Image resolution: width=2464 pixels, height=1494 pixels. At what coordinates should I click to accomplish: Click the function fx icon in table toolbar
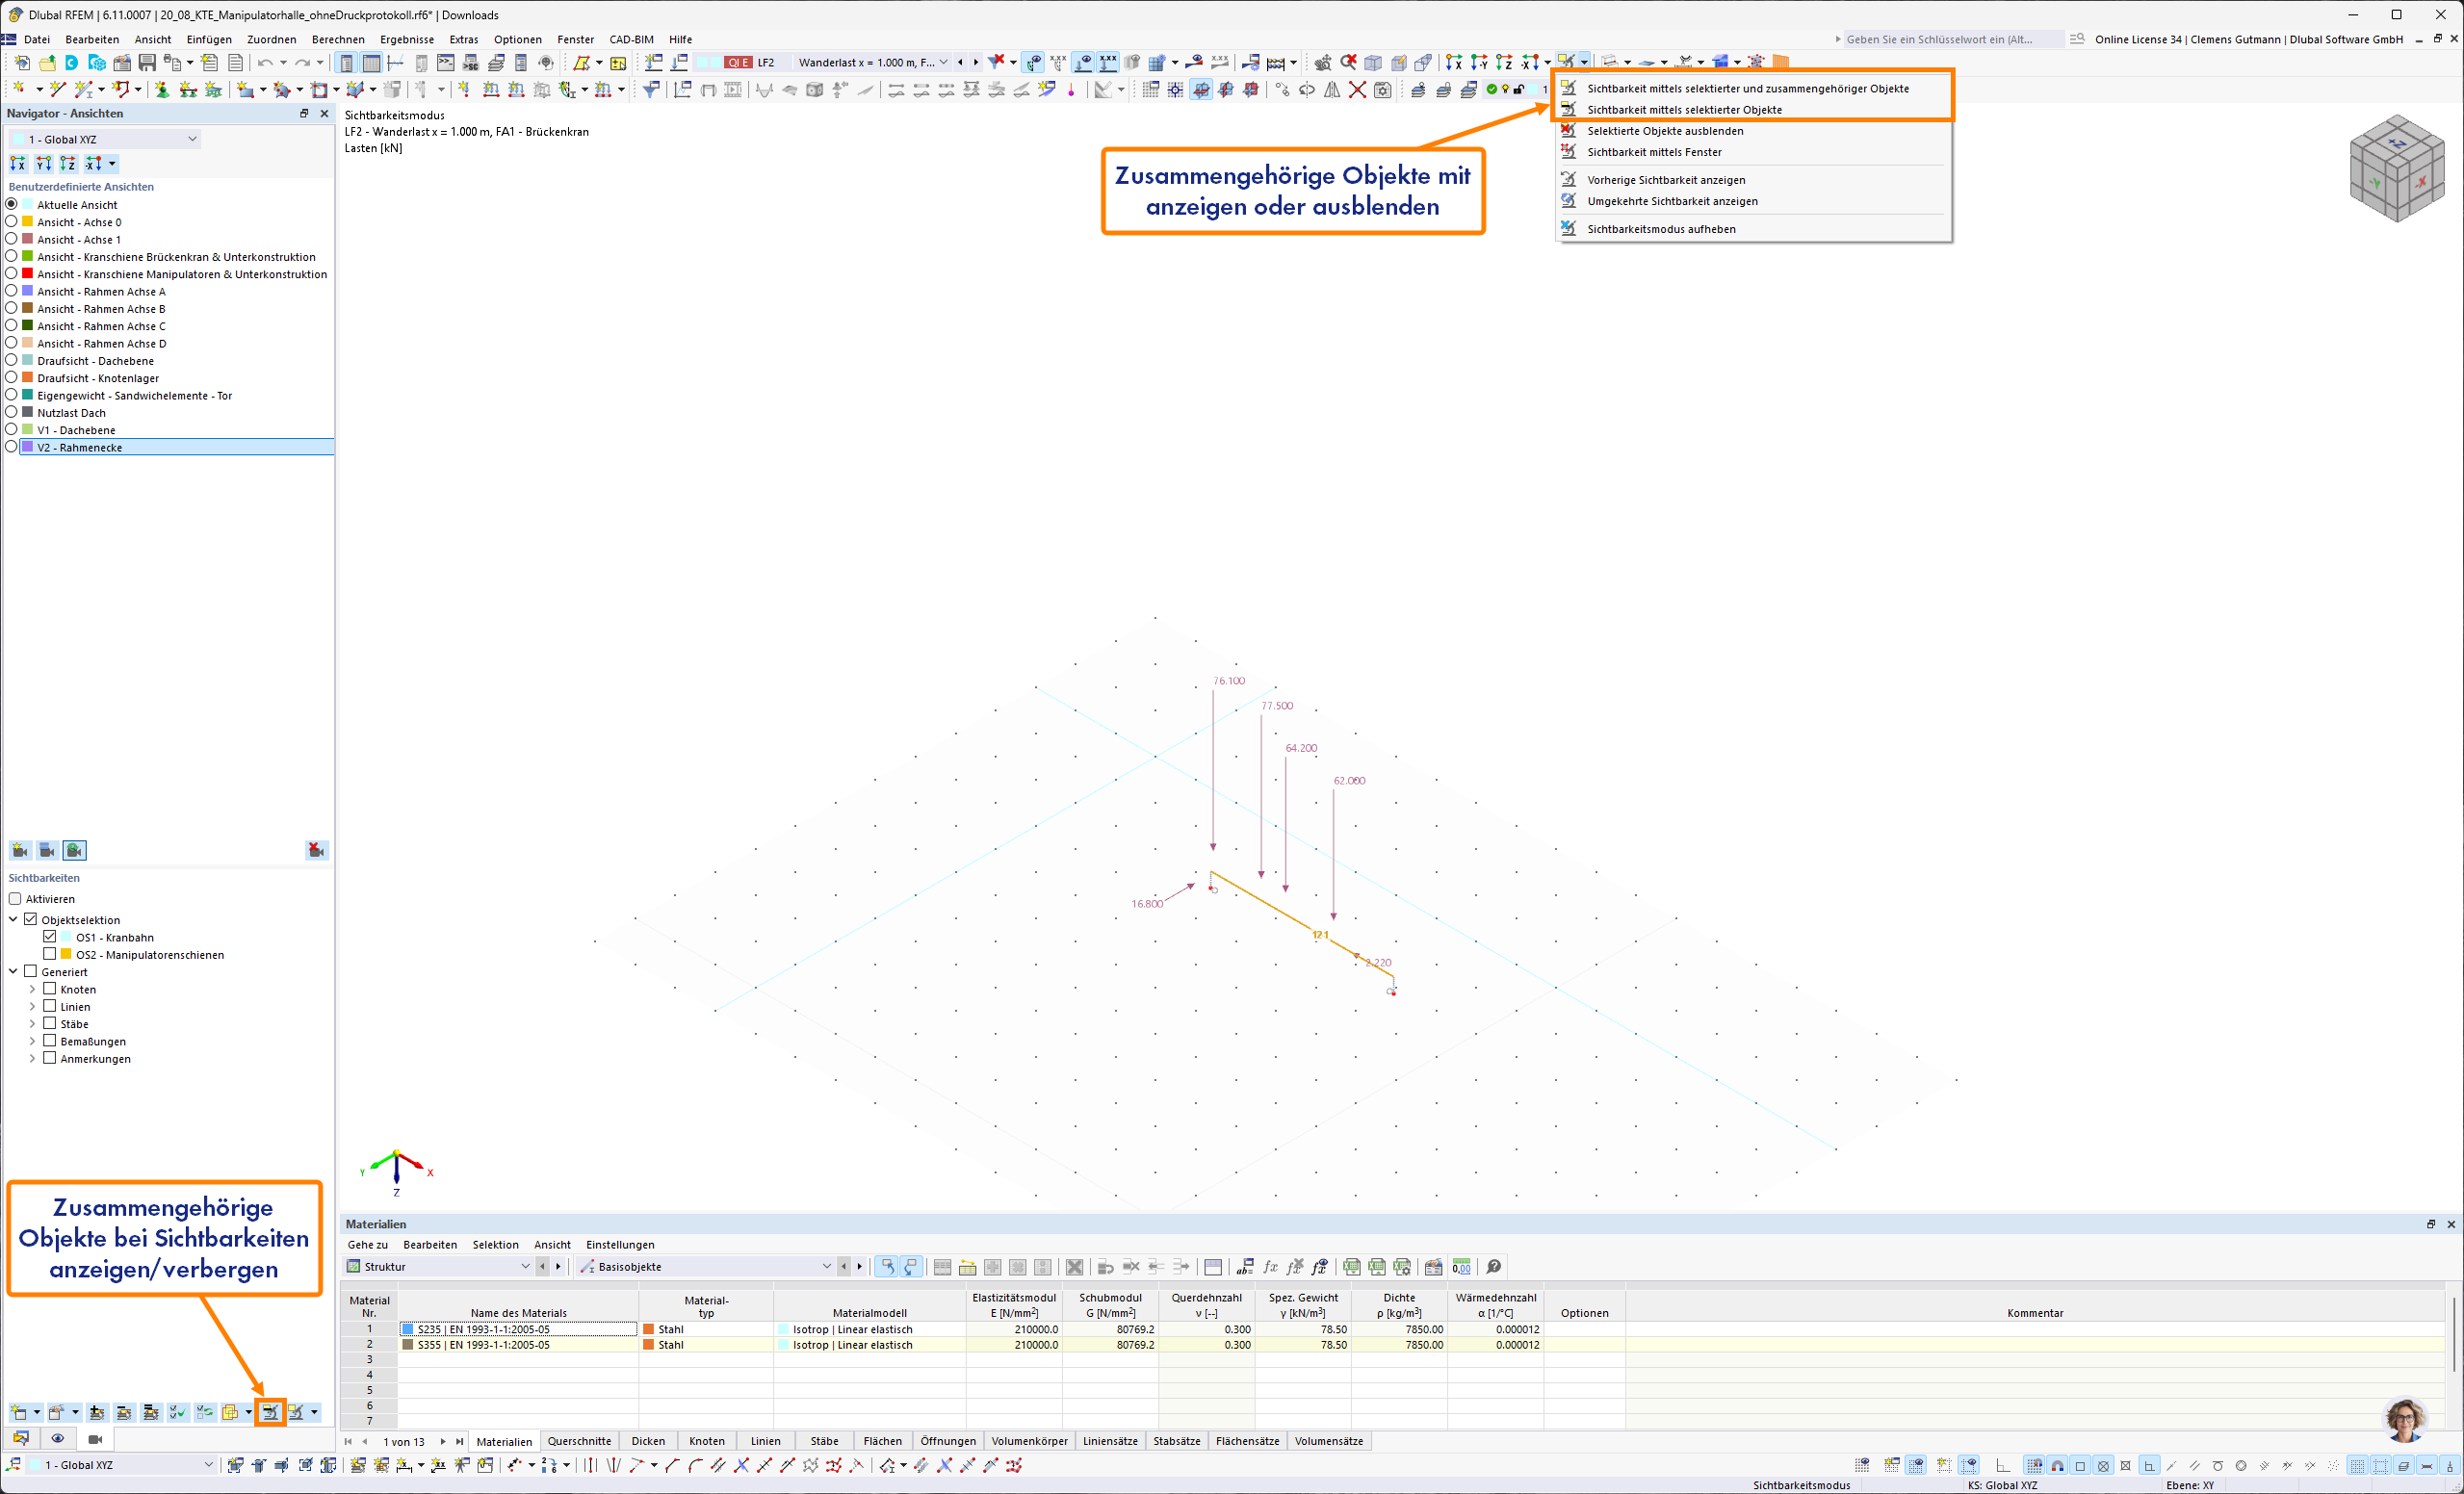point(1270,1267)
